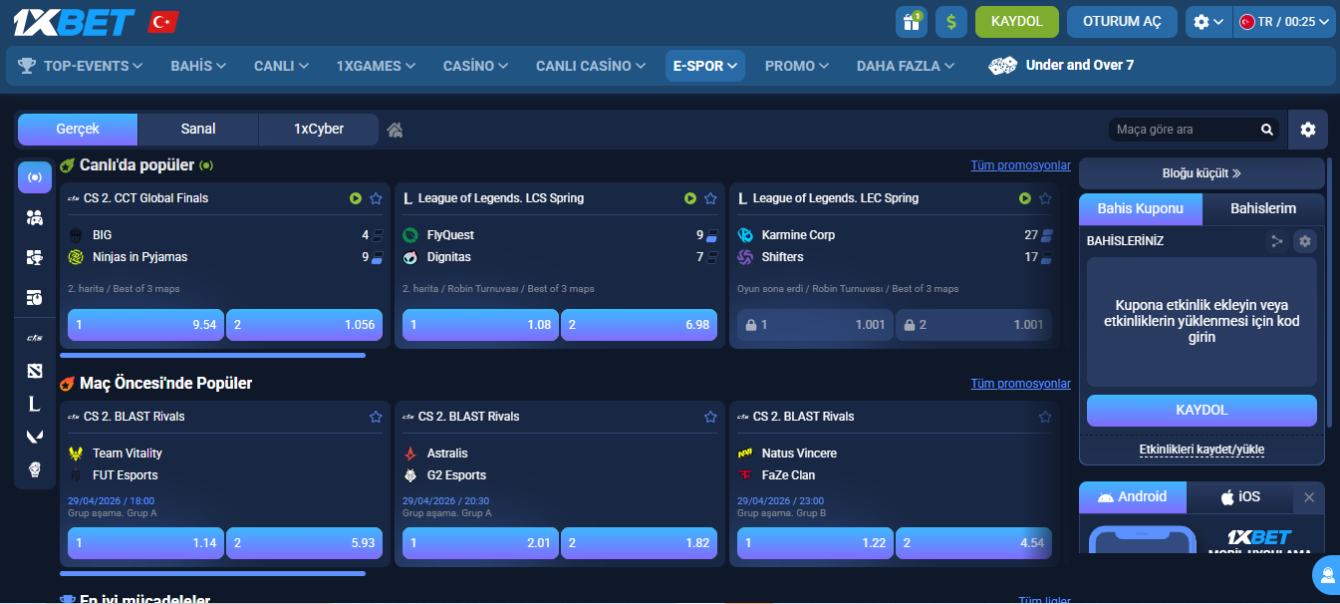This screenshot has width=1340, height=604.
Task: Expand the PROMO menu
Action: coord(797,66)
